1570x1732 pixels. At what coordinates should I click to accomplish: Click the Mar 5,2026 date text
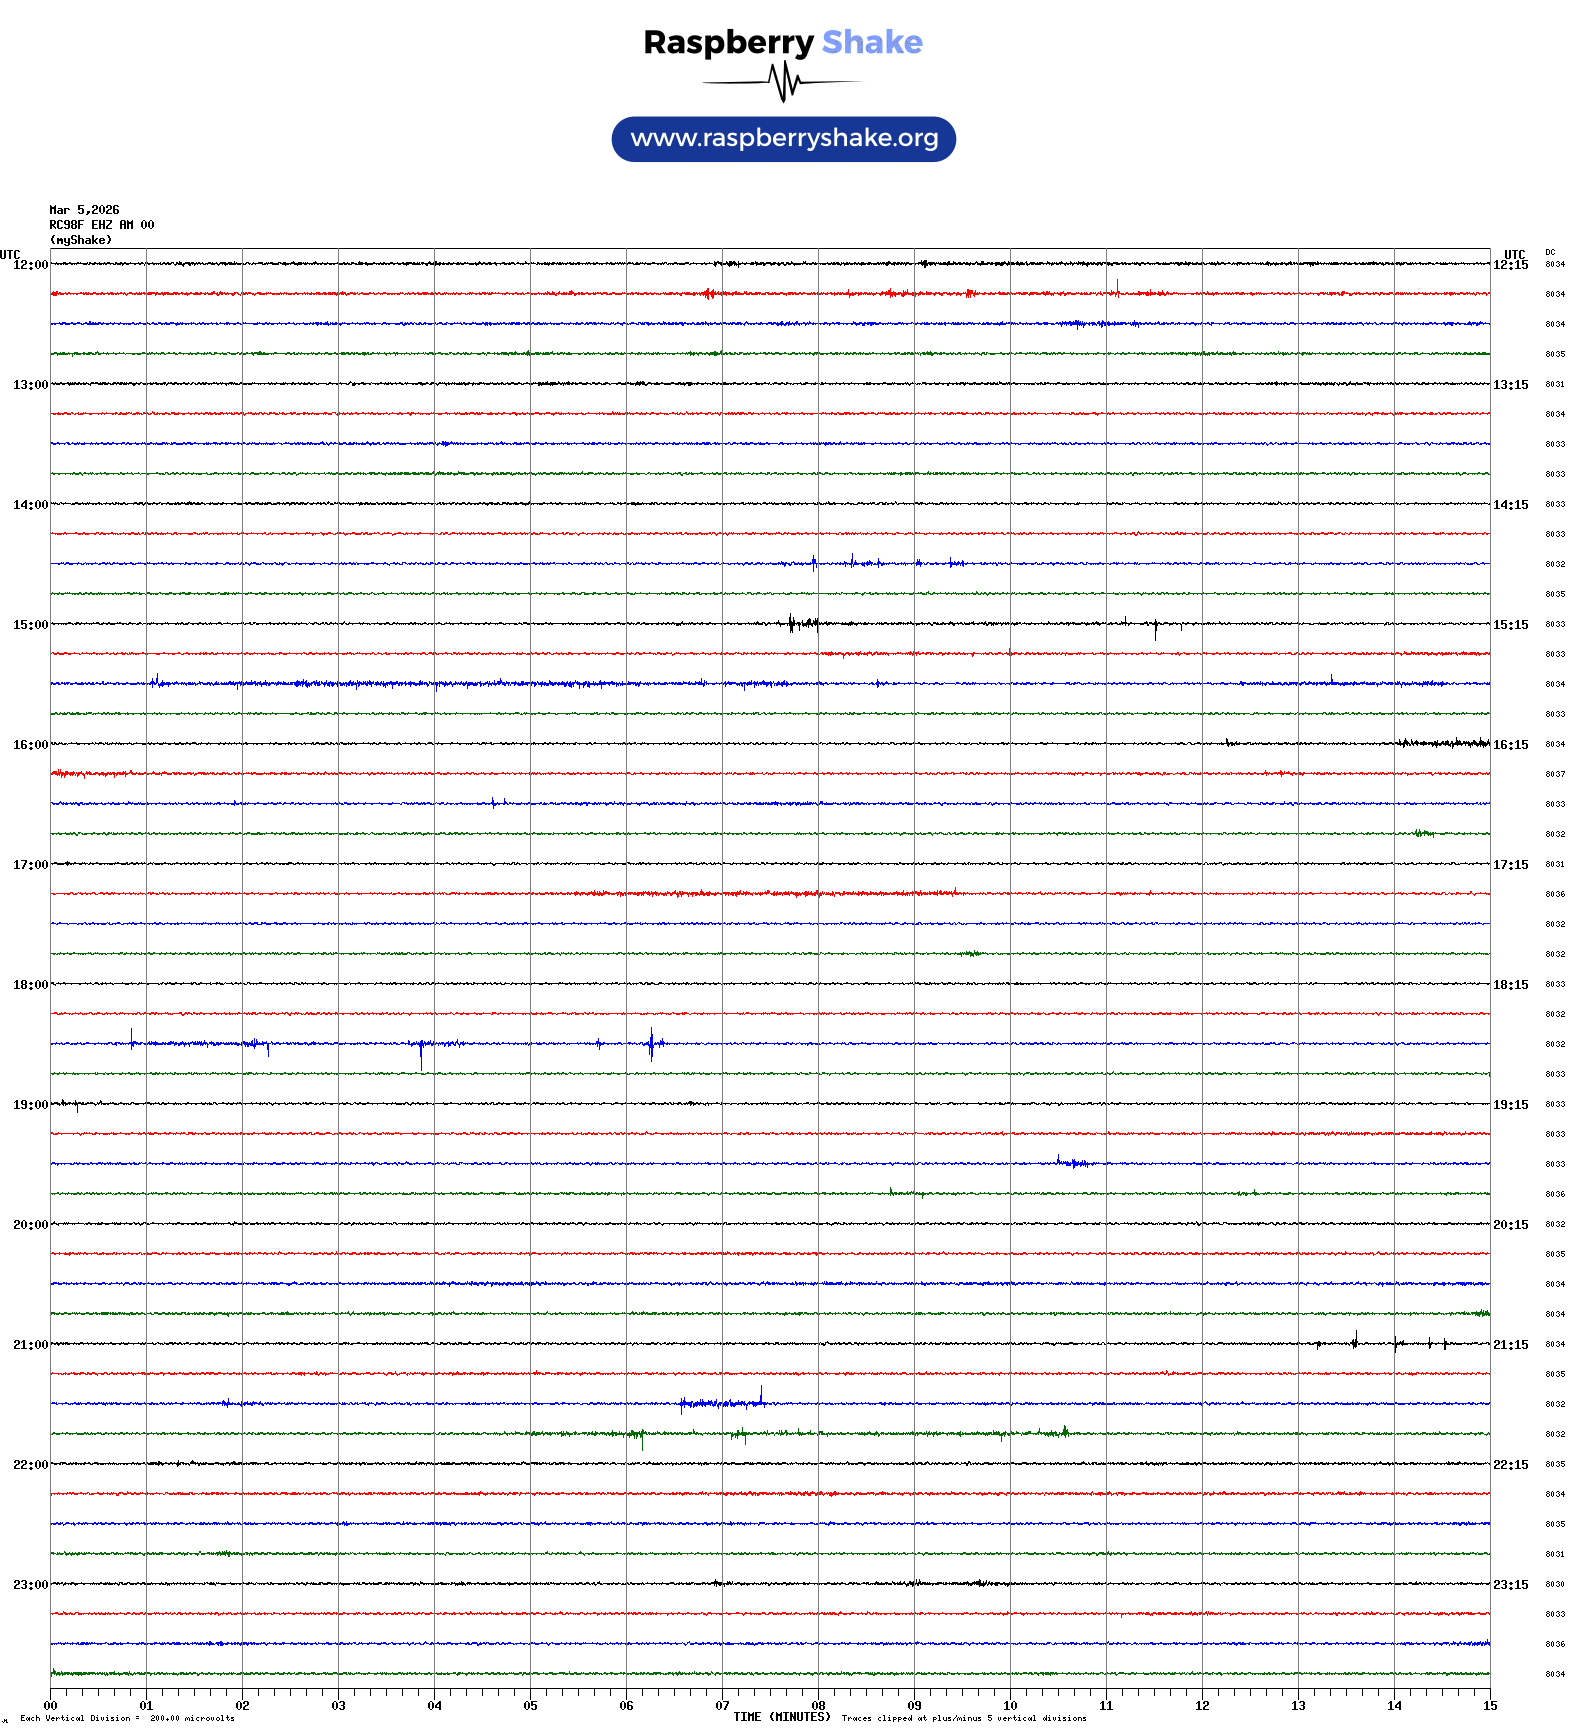click(84, 210)
